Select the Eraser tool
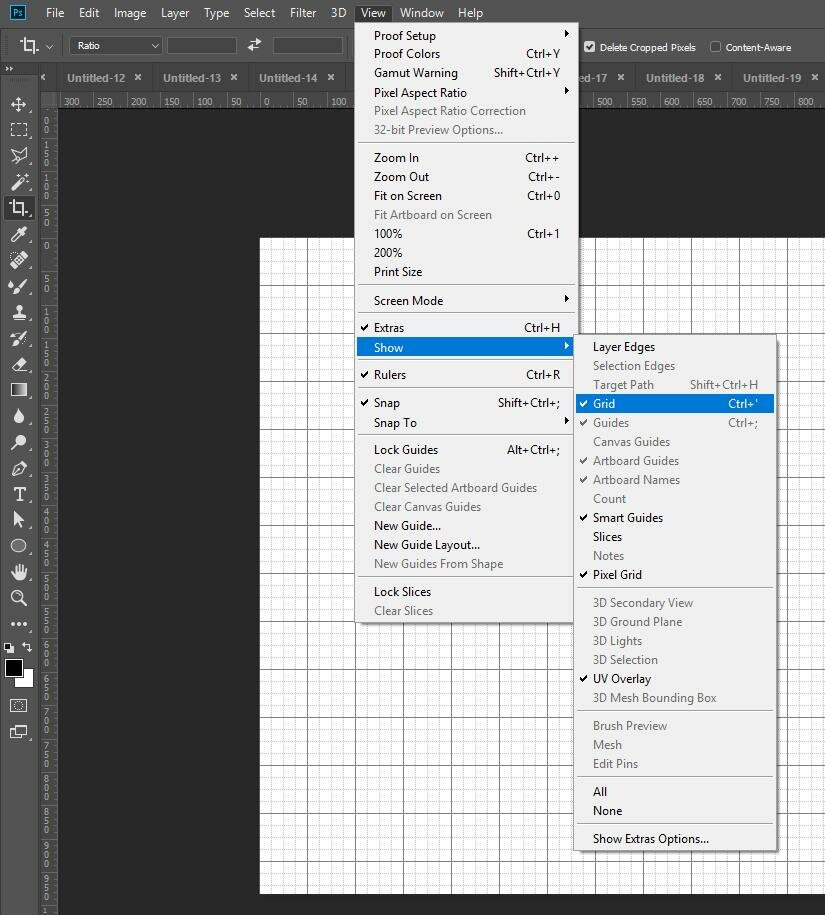Screen dimensions: 825x915 coord(18,364)
